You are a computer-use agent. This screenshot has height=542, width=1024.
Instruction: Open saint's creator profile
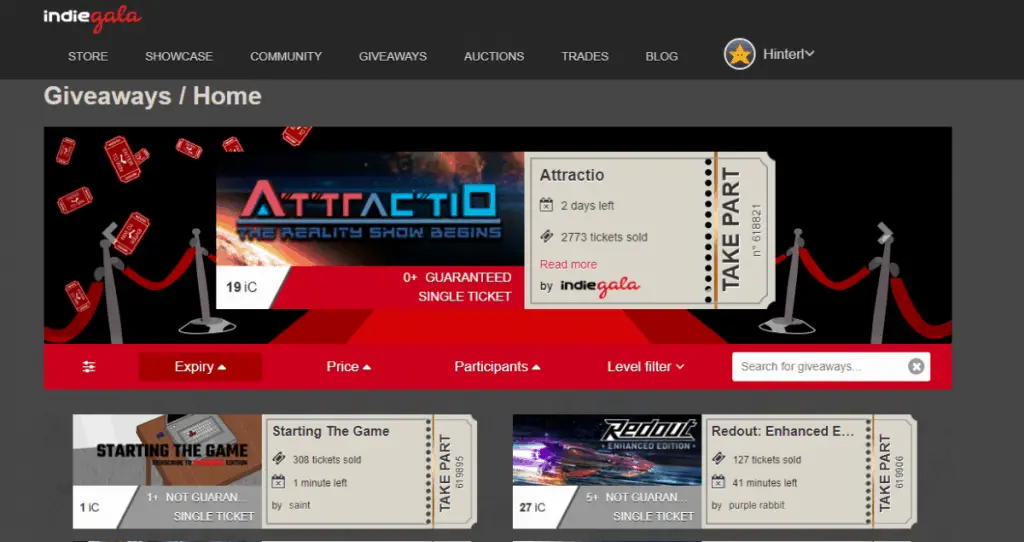[299, 505]
